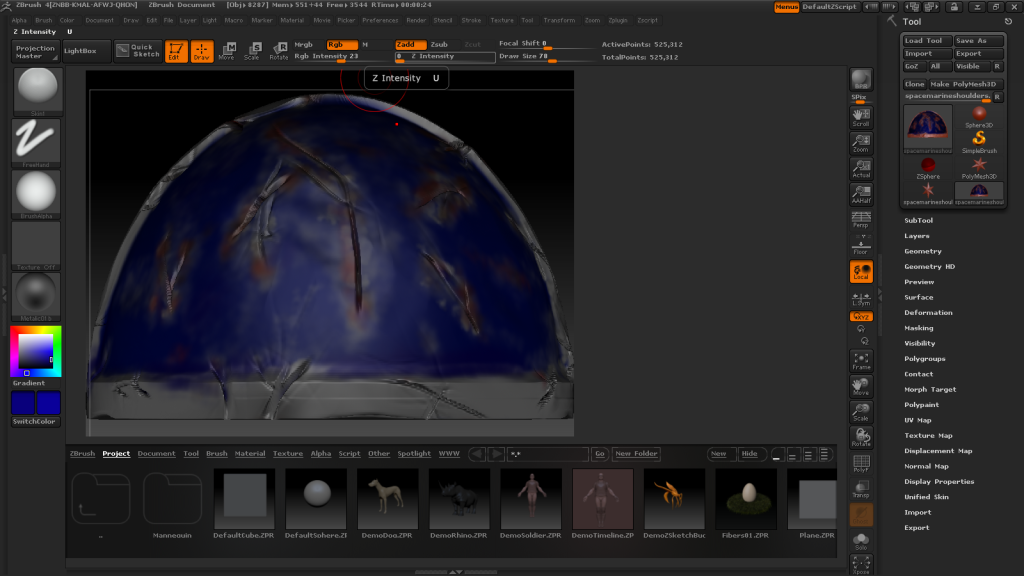
Task: Select the Rotate transform icon in top toolbar
Action: click(x=279, y=51)
